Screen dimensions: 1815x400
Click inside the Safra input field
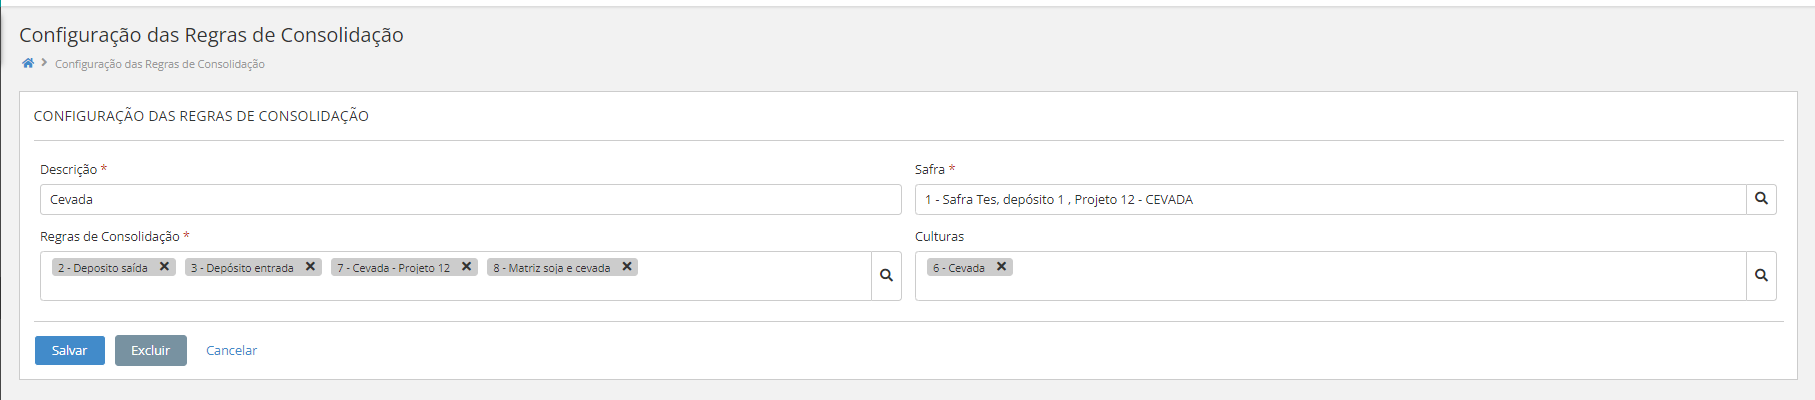pyautogui.click(x=1330, y=200)
